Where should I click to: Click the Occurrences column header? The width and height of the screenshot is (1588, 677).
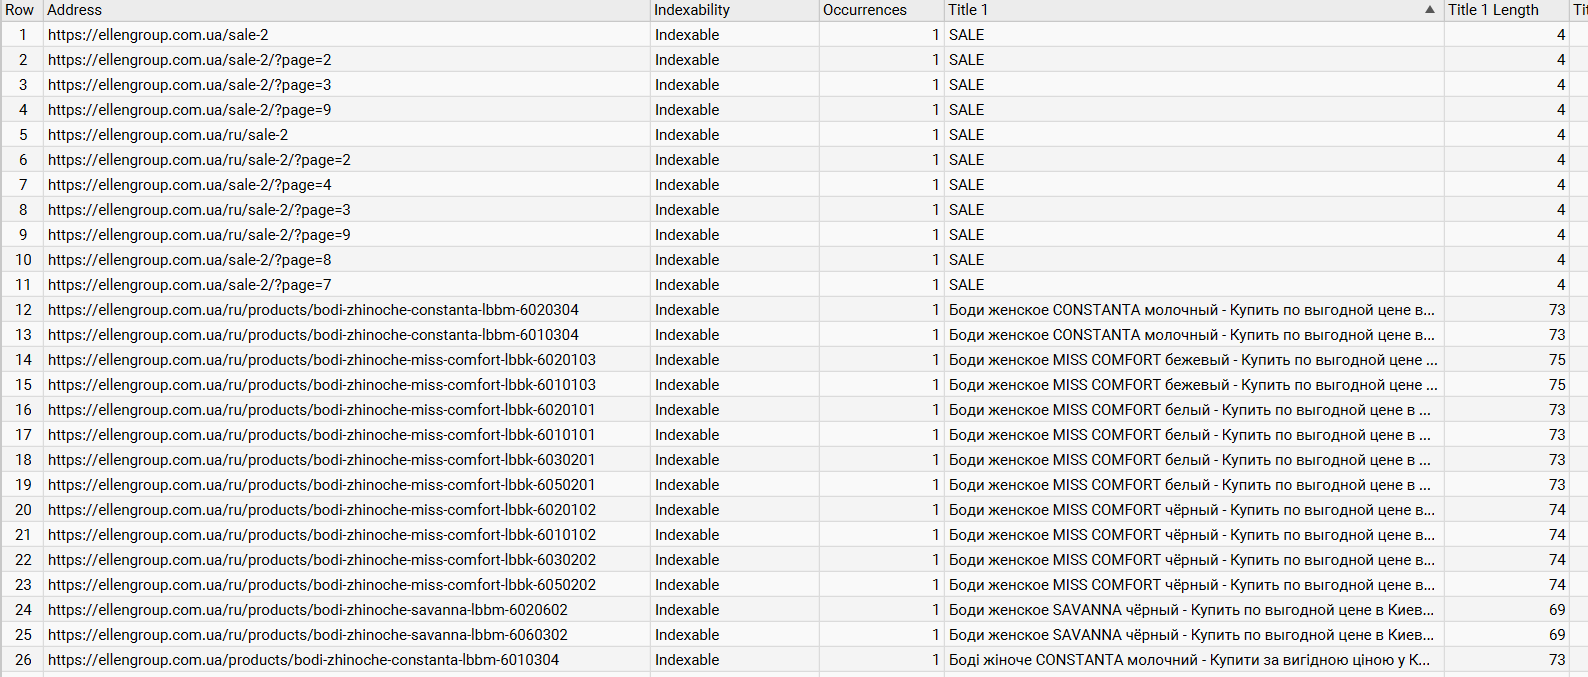coord(881,10)
